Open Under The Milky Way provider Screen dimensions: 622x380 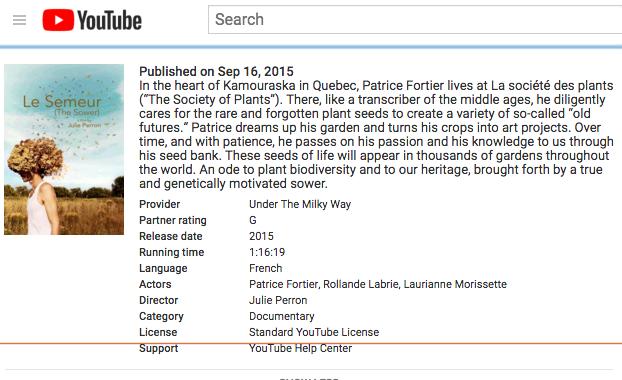(x=300, y=204)
